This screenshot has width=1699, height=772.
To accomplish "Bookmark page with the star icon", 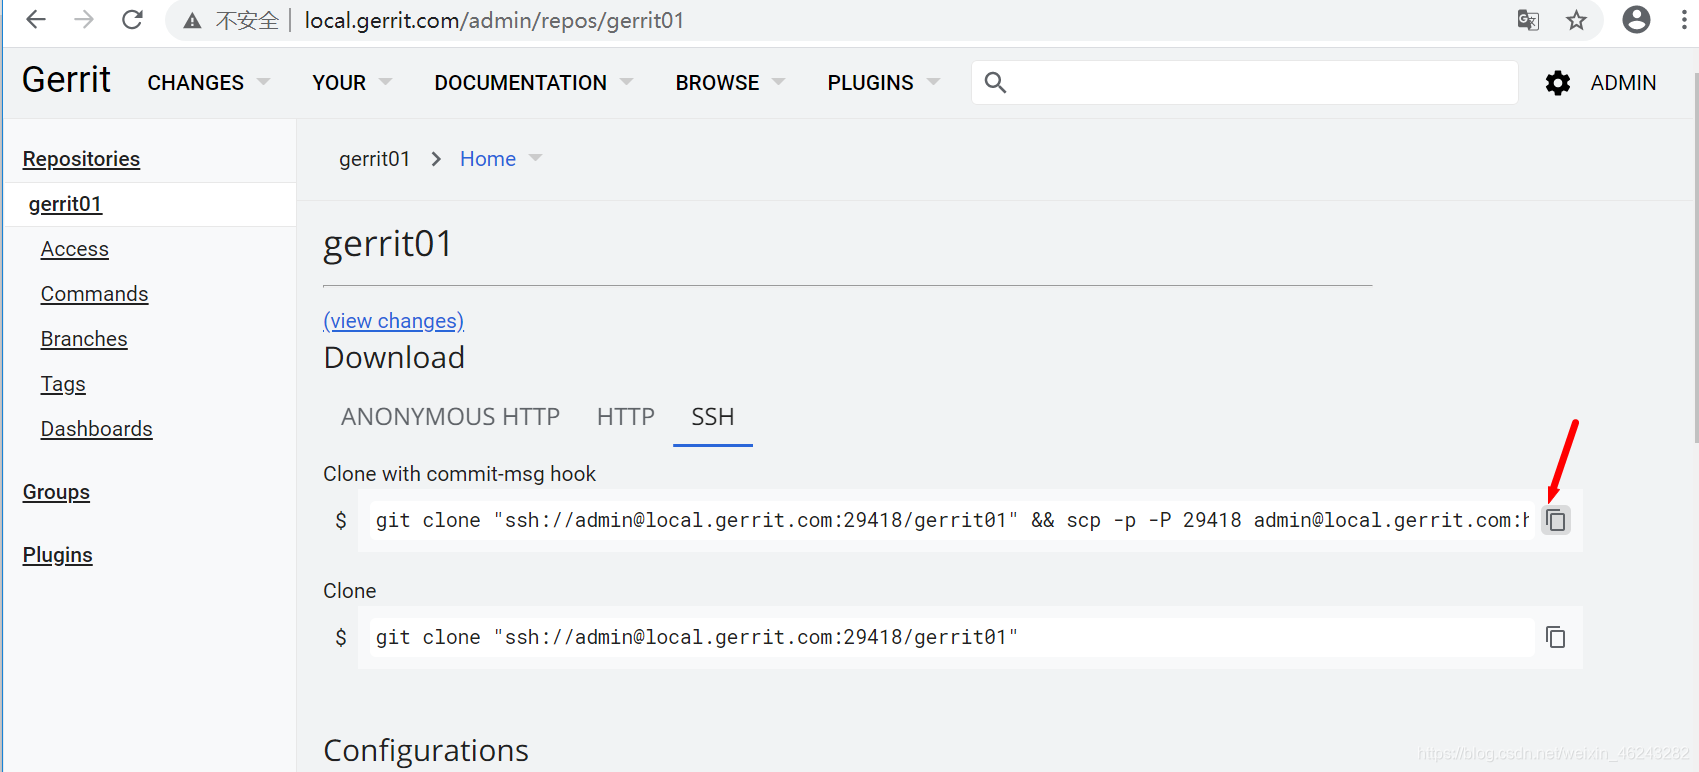I will point(1577,20).
